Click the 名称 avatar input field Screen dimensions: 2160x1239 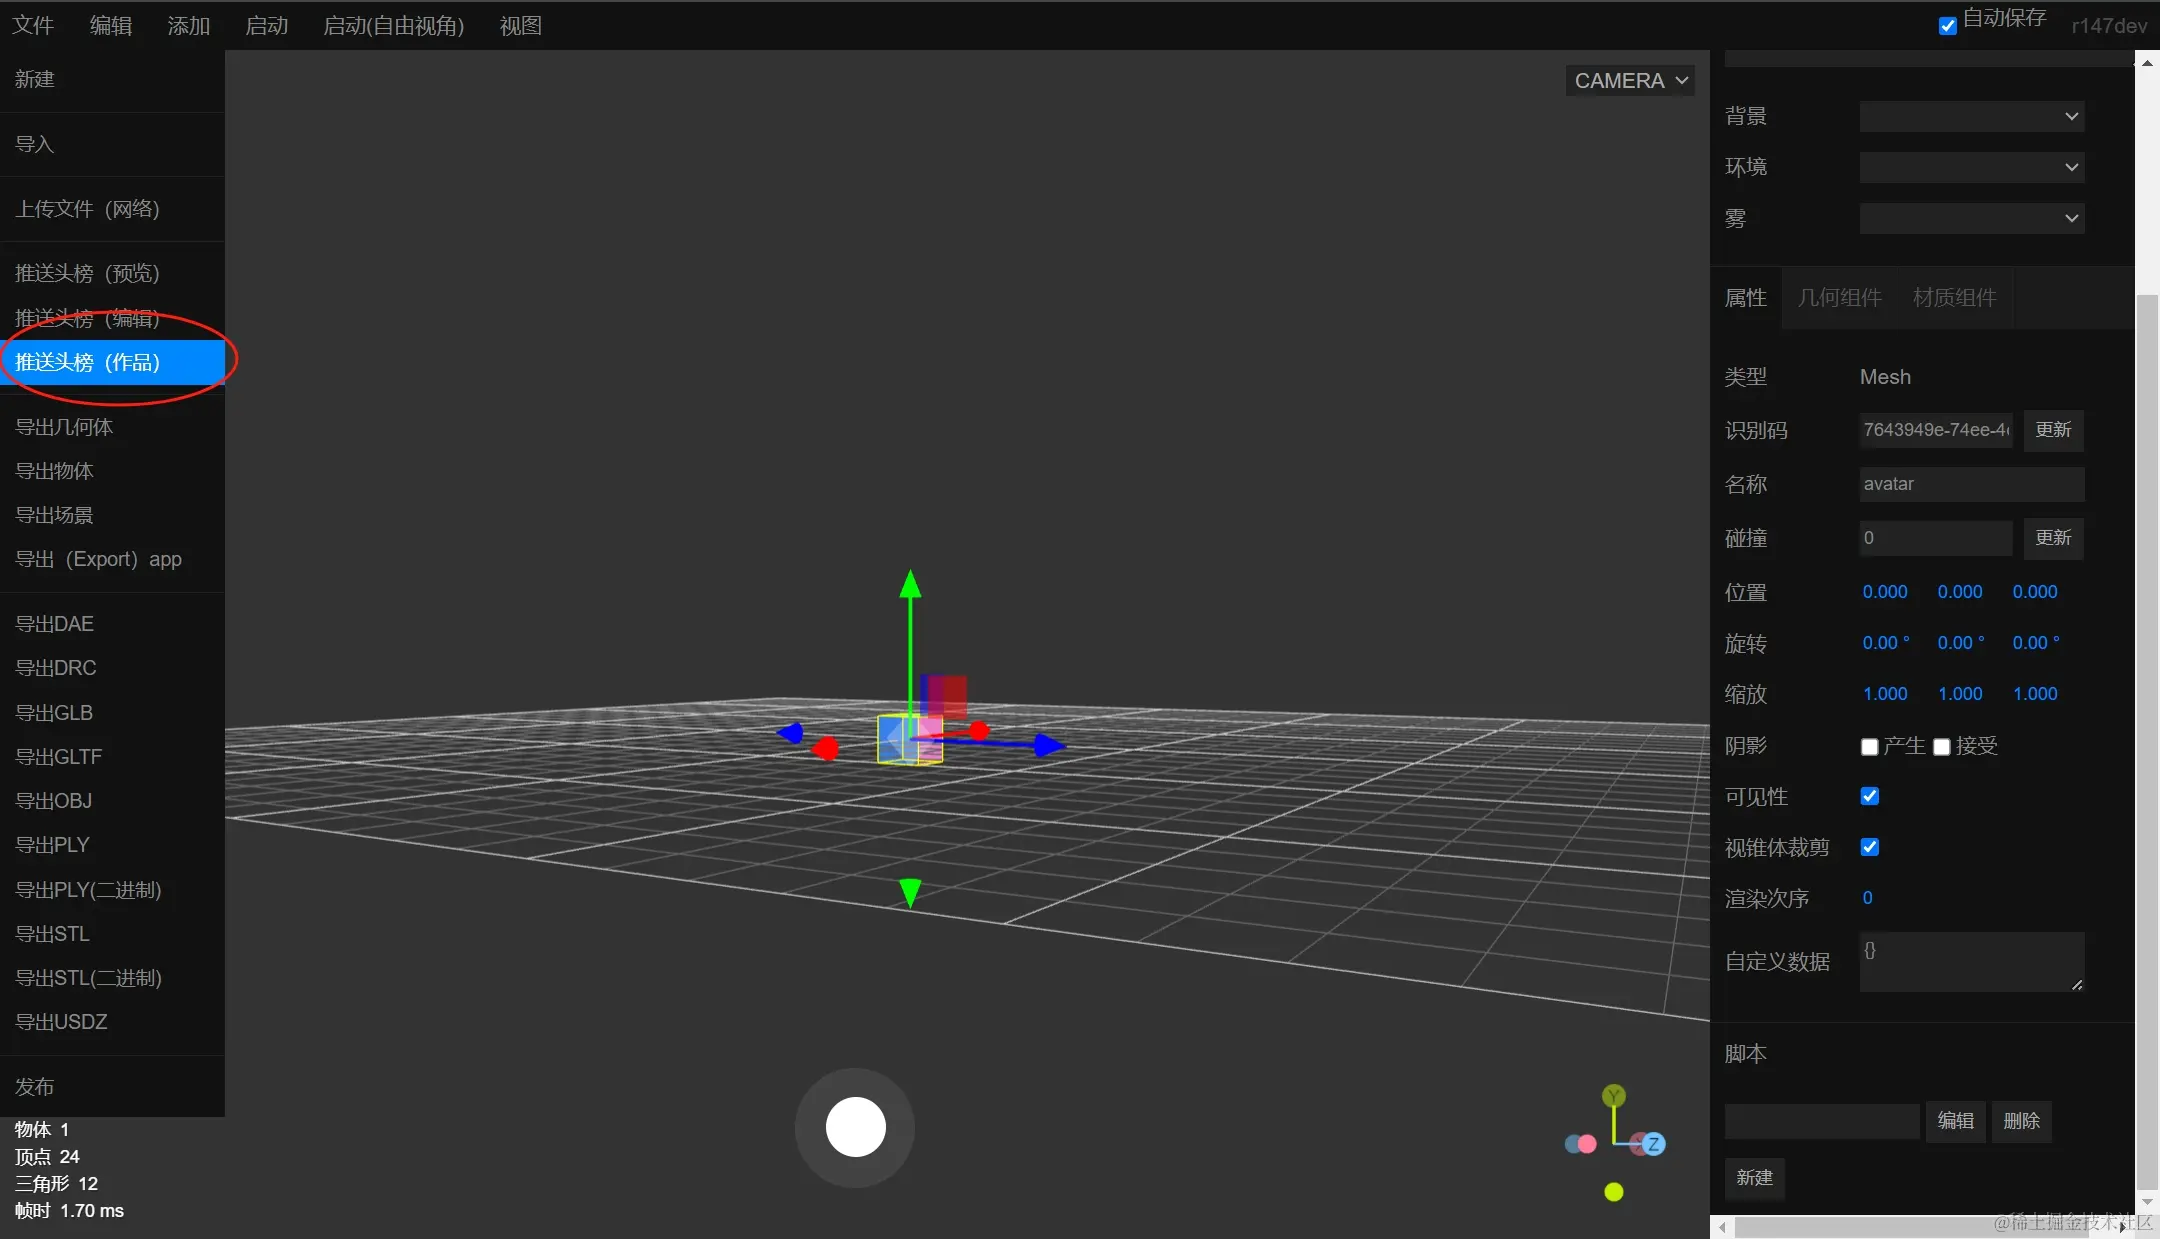[1971, 484]
